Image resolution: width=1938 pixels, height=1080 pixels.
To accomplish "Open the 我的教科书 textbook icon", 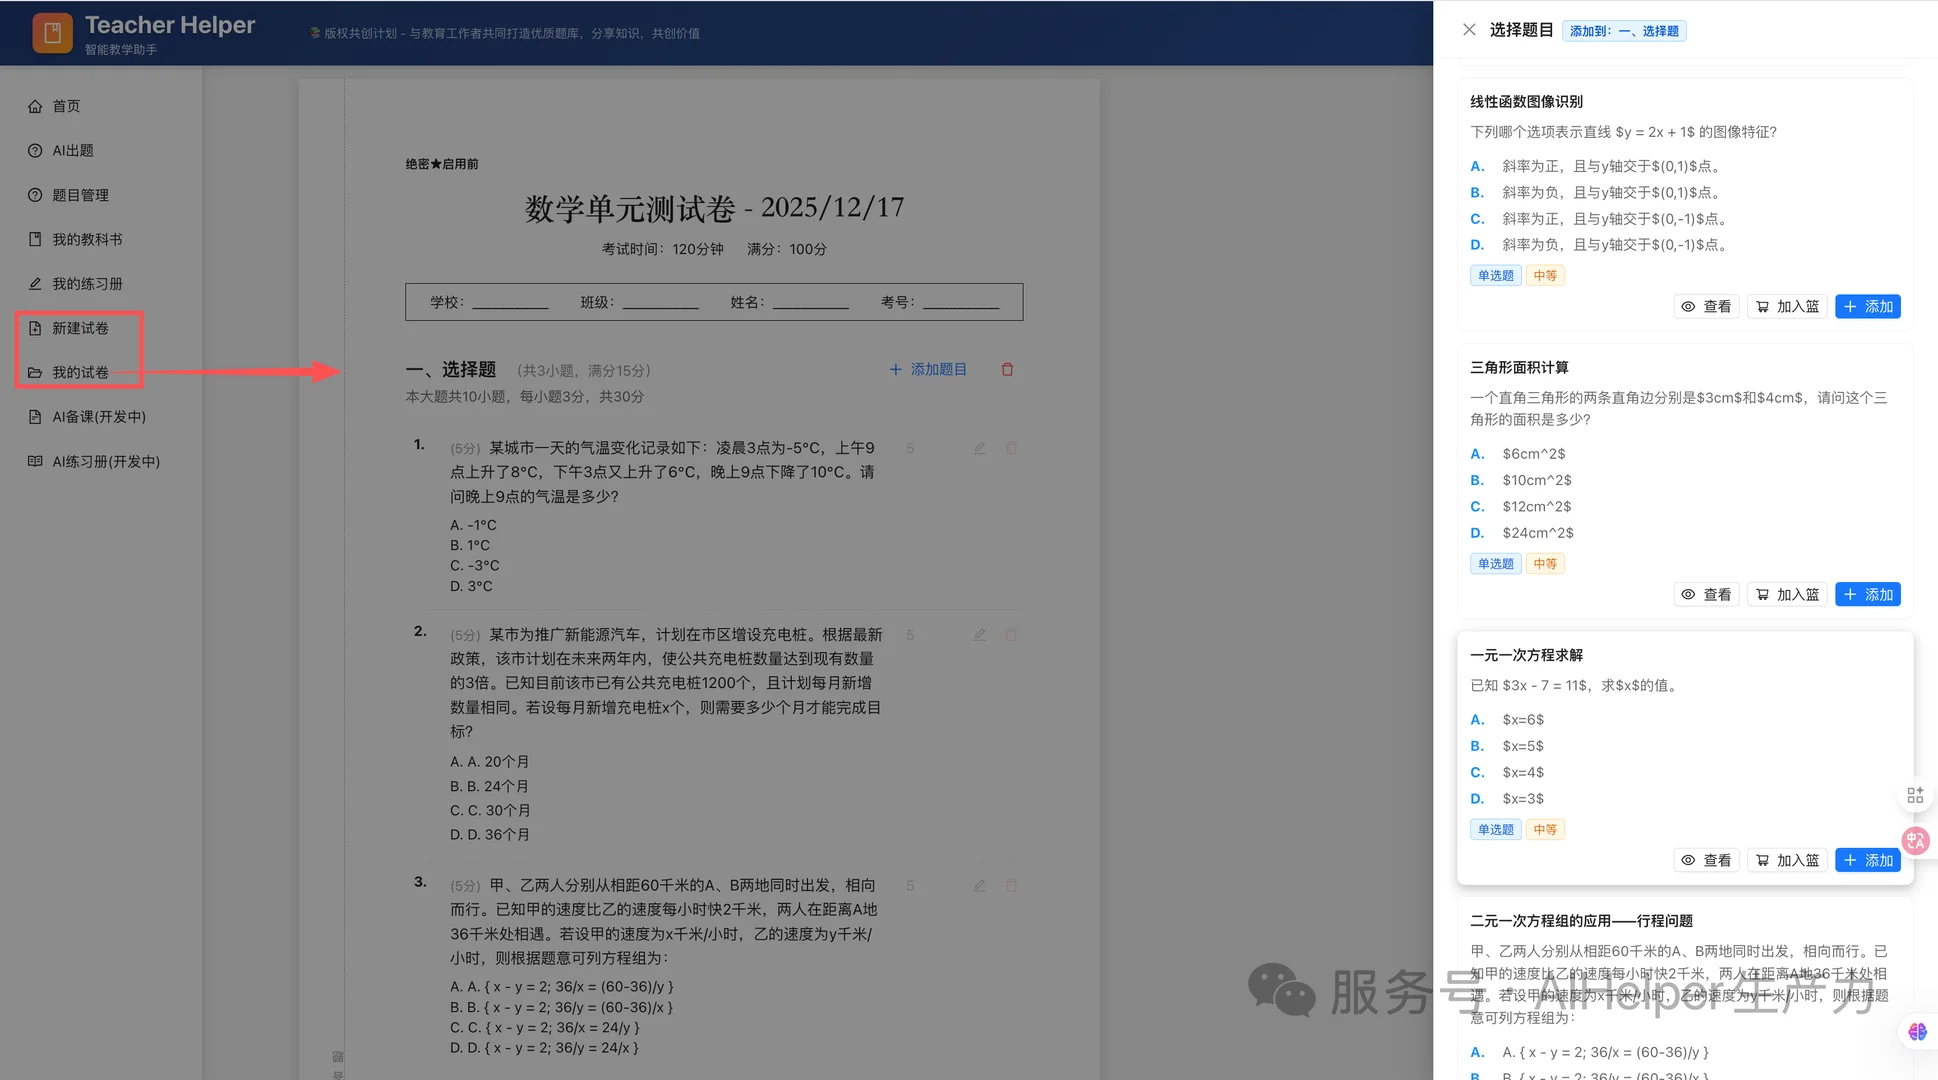I will pos(35,239).
